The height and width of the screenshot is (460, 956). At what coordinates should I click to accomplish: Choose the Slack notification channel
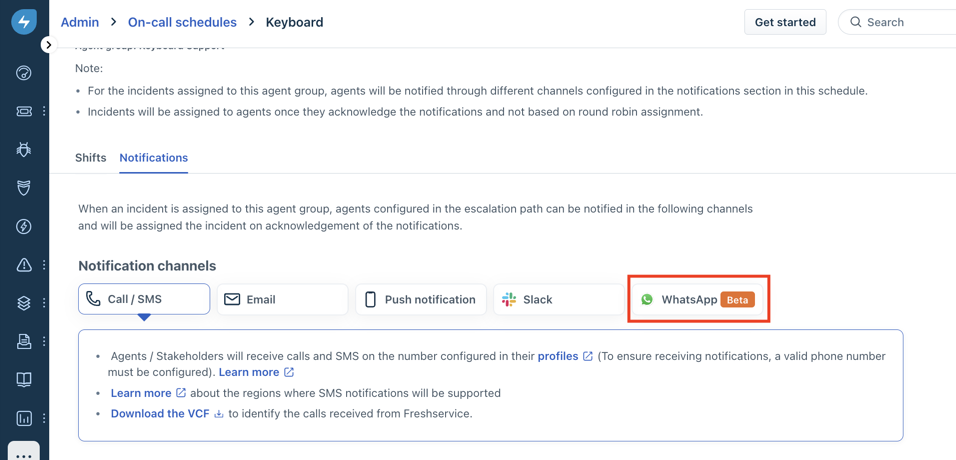tap(558, 299)
